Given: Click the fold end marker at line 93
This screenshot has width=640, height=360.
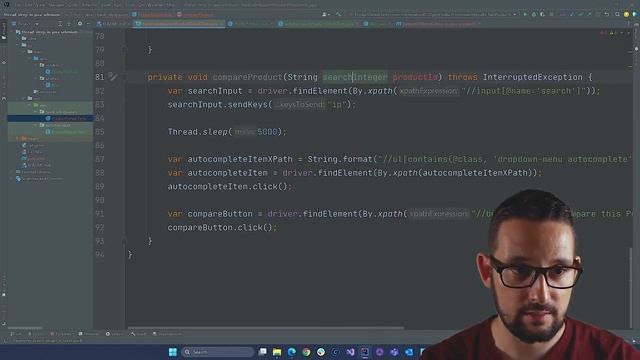Looking at the screenshot, I should 124,241.
